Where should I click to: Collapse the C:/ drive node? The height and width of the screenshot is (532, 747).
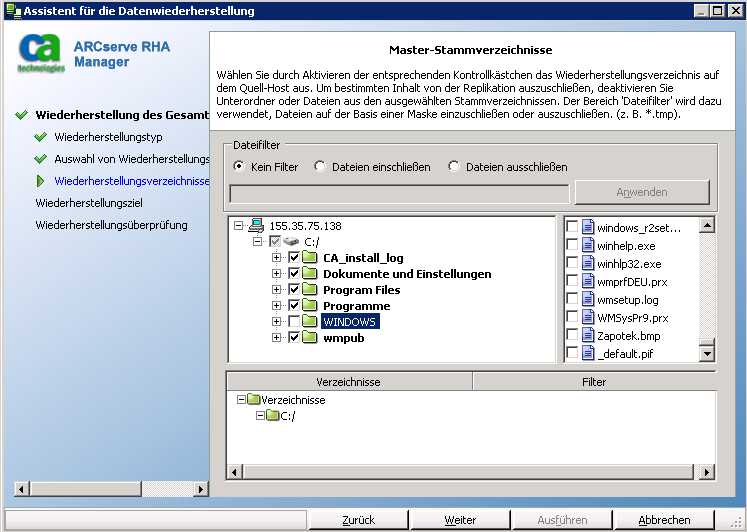coord(257,241)
